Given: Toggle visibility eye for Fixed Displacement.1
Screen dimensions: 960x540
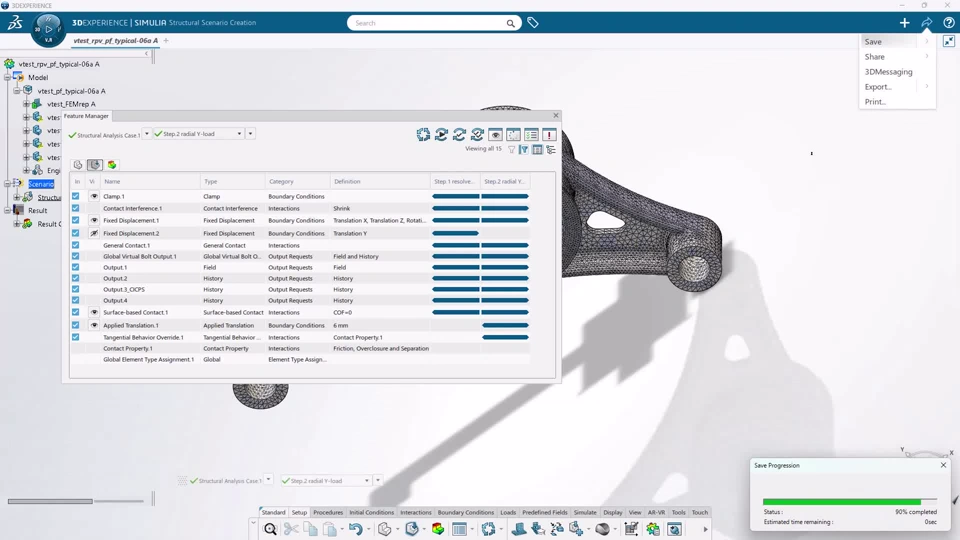Looking at the screenshot, I should (94, 220).
